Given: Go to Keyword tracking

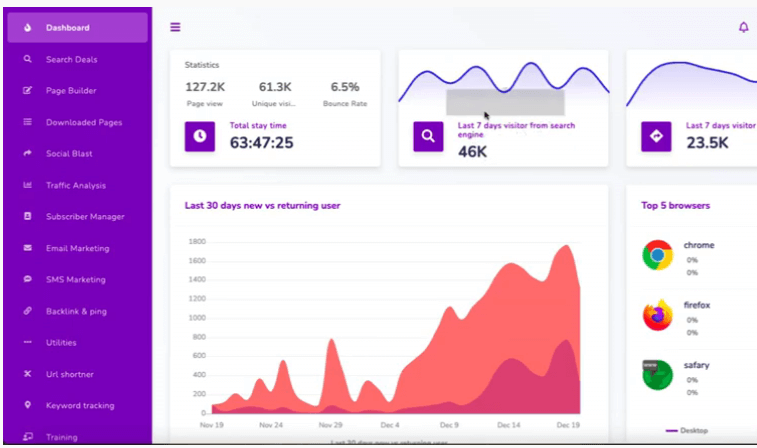Looking at the screenshot, I should pos(78,406).
